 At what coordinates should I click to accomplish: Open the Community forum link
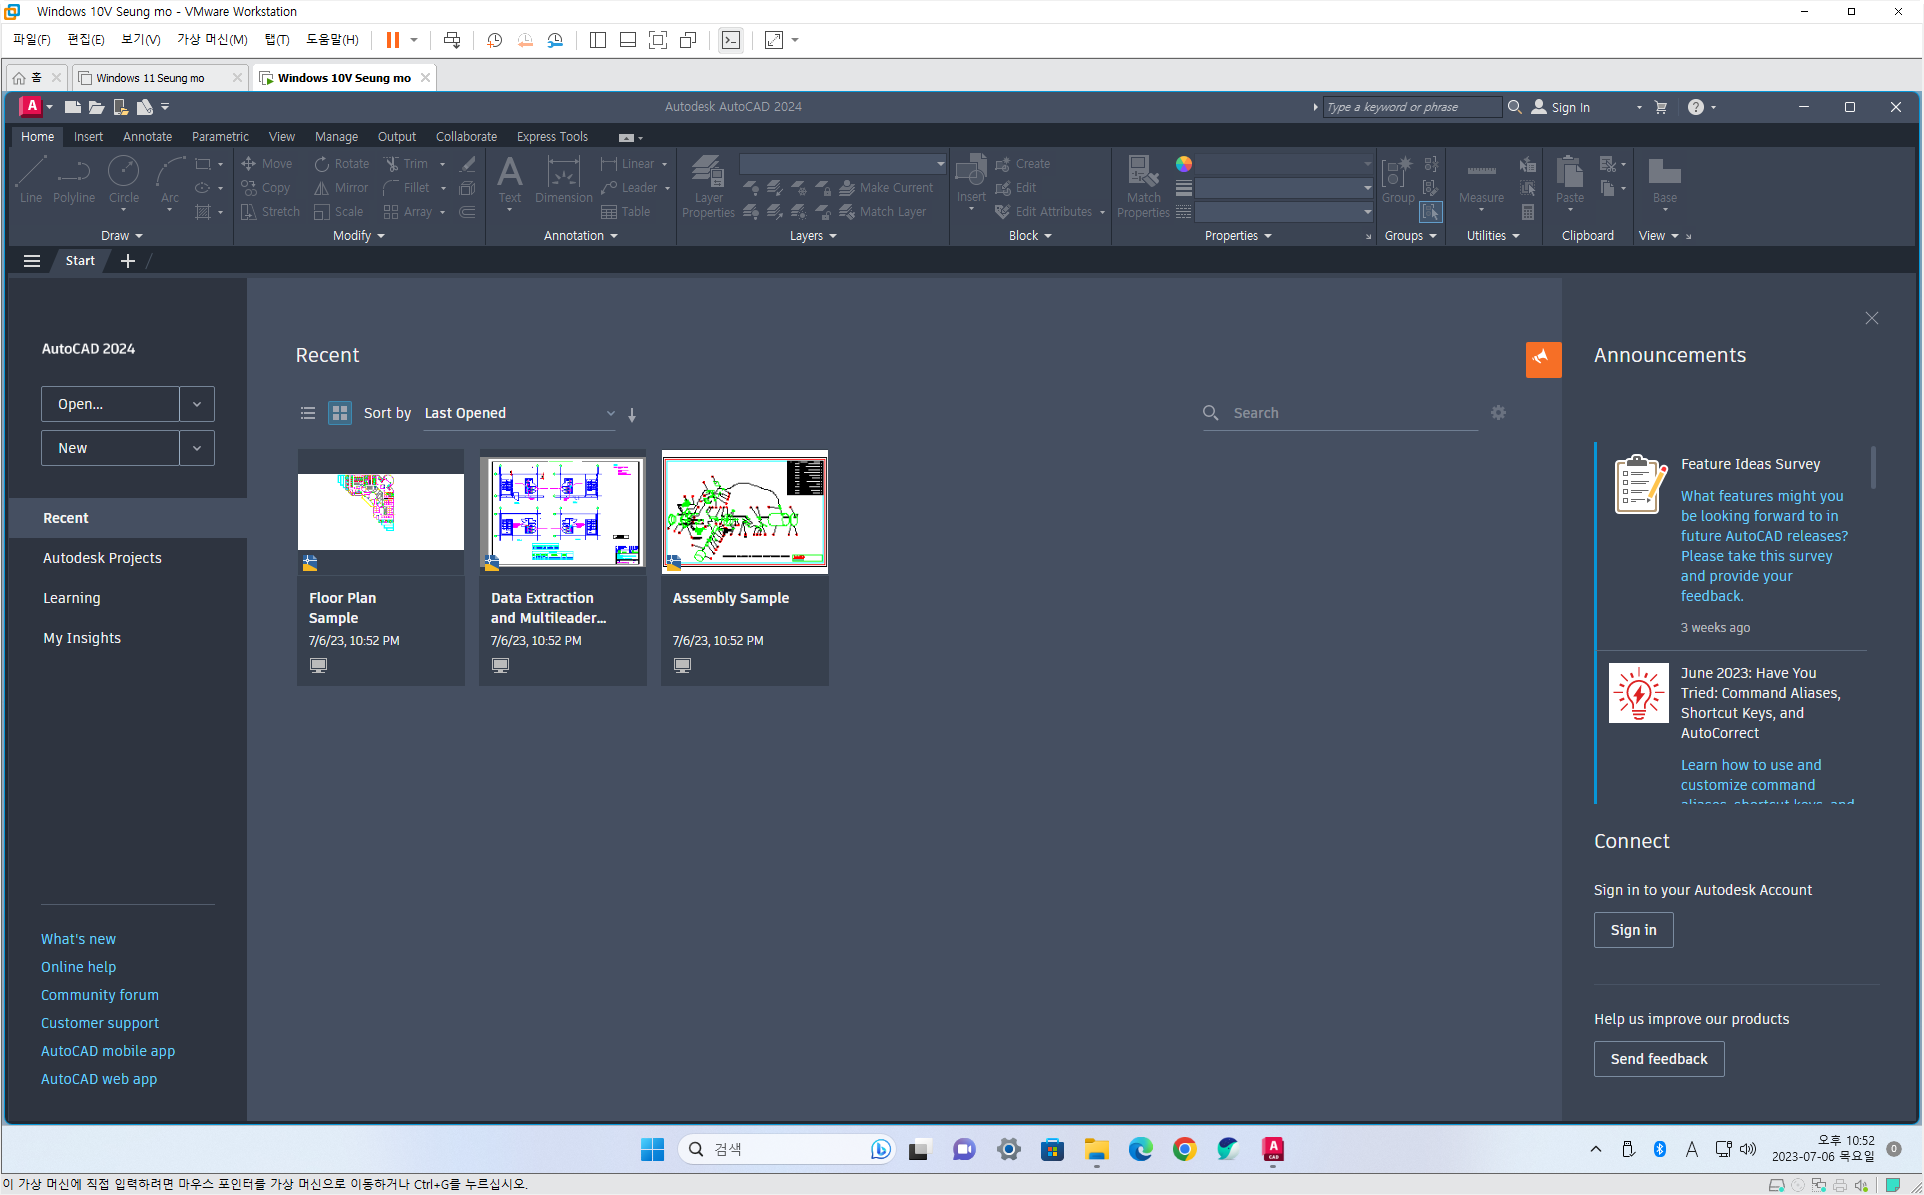coord(99,995)
